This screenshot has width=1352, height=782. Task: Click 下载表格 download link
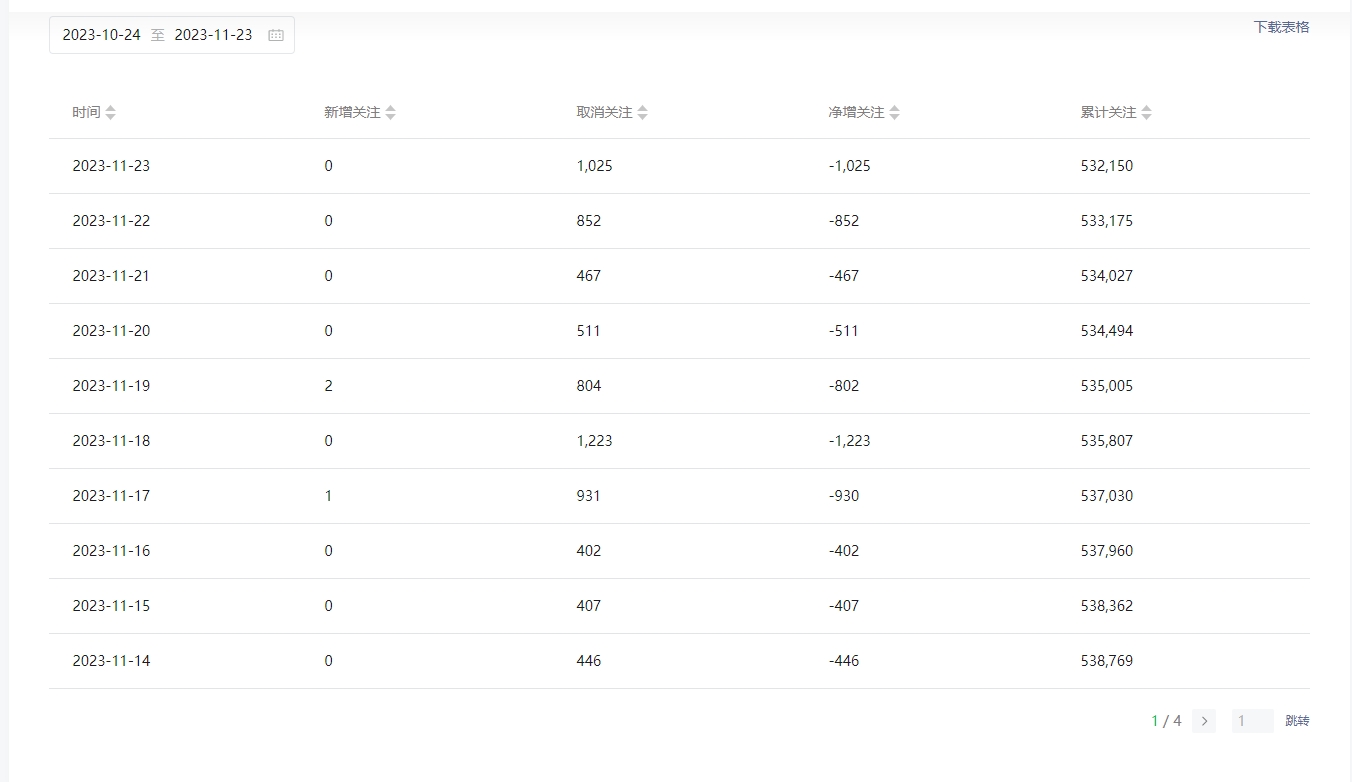coord(1282,27)
